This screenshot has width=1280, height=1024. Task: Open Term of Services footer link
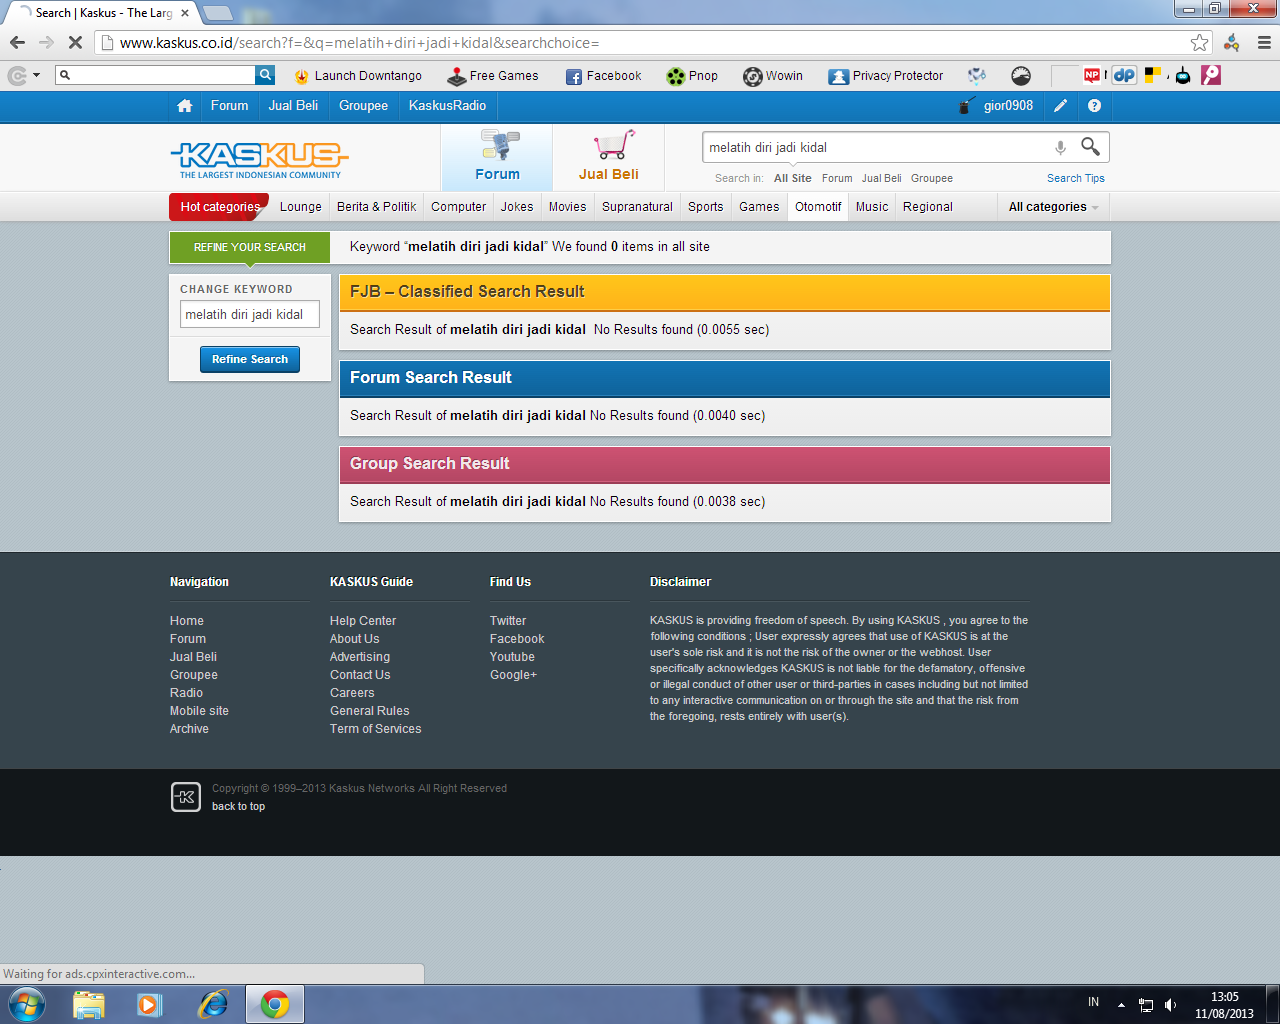[376, 729]
